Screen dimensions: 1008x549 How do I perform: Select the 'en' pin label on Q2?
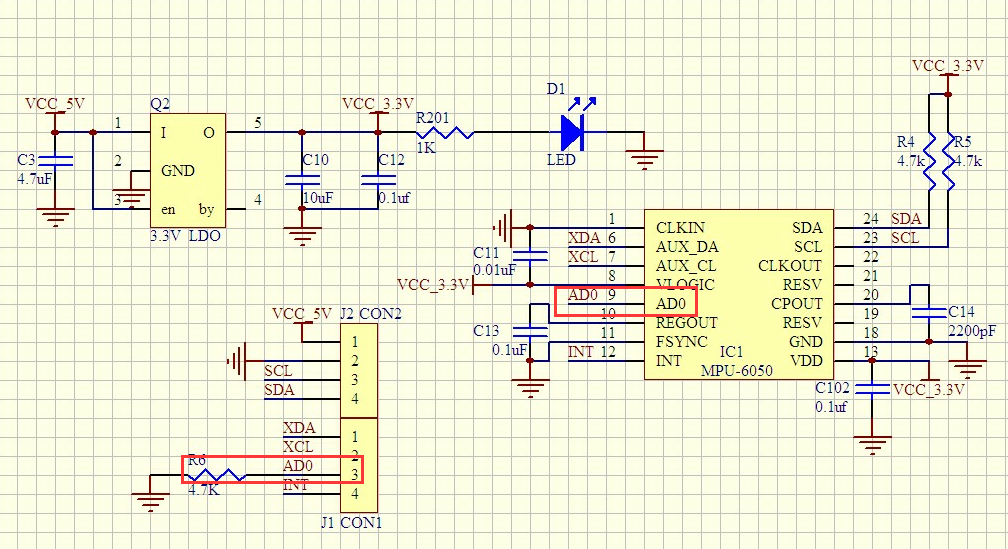[168, 210]
